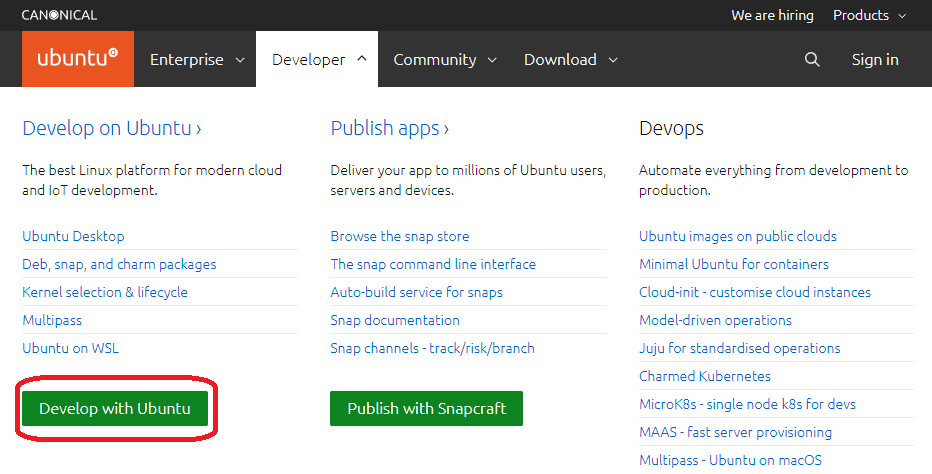Open the Publish apps heading link
932x474 pixels.
tap(390, 128)
